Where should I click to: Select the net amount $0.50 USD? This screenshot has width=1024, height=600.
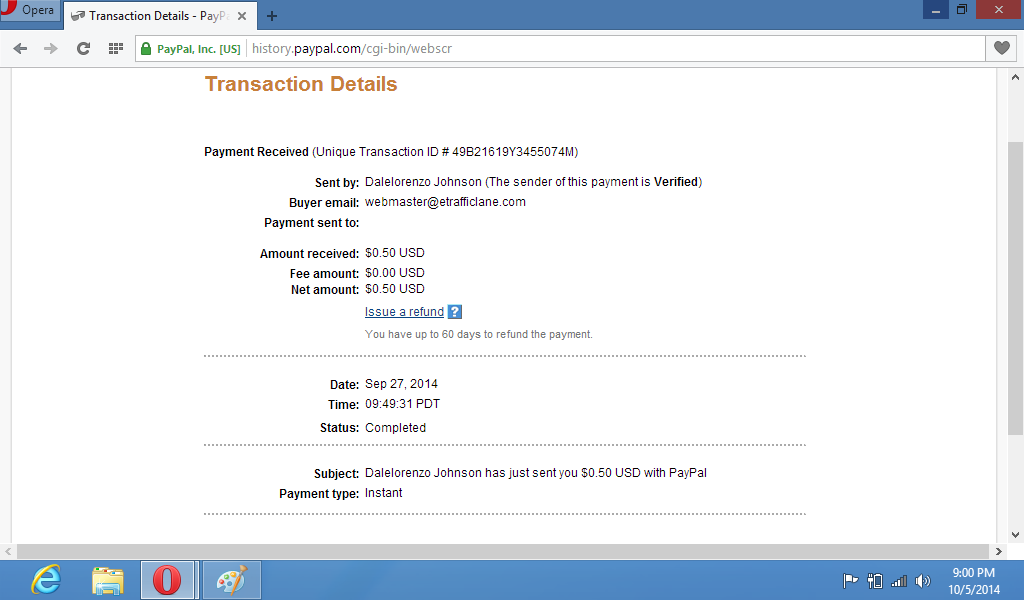(x=394, y=289)
